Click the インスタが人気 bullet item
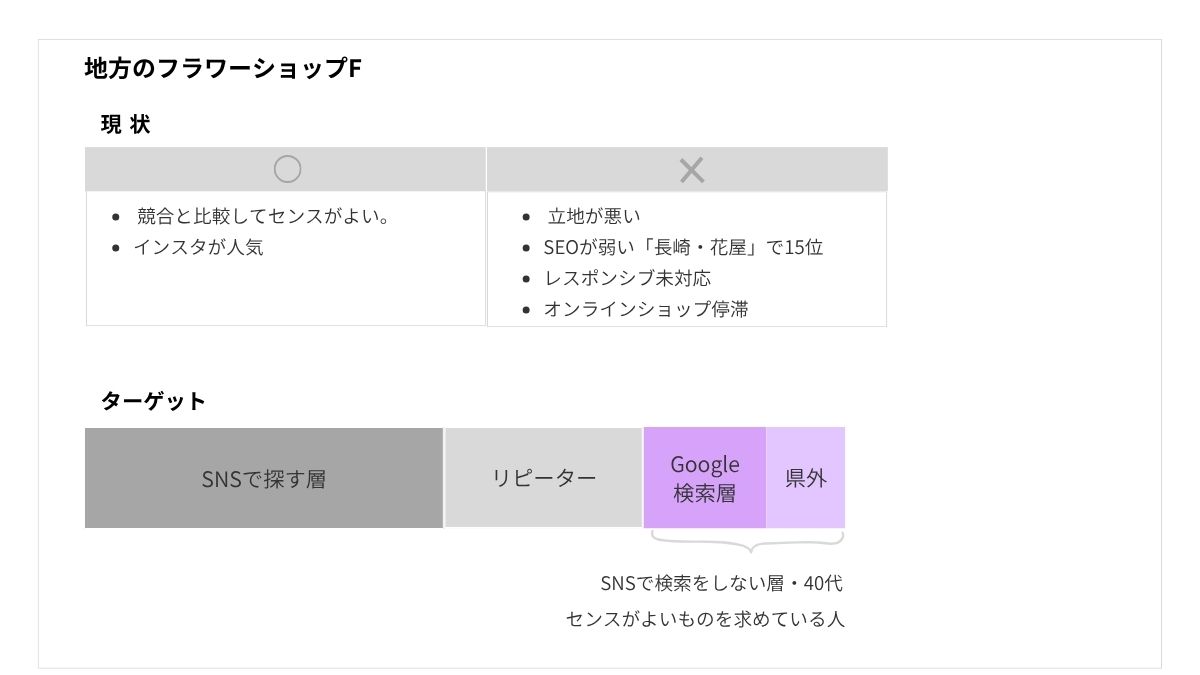 click(199, 247)
